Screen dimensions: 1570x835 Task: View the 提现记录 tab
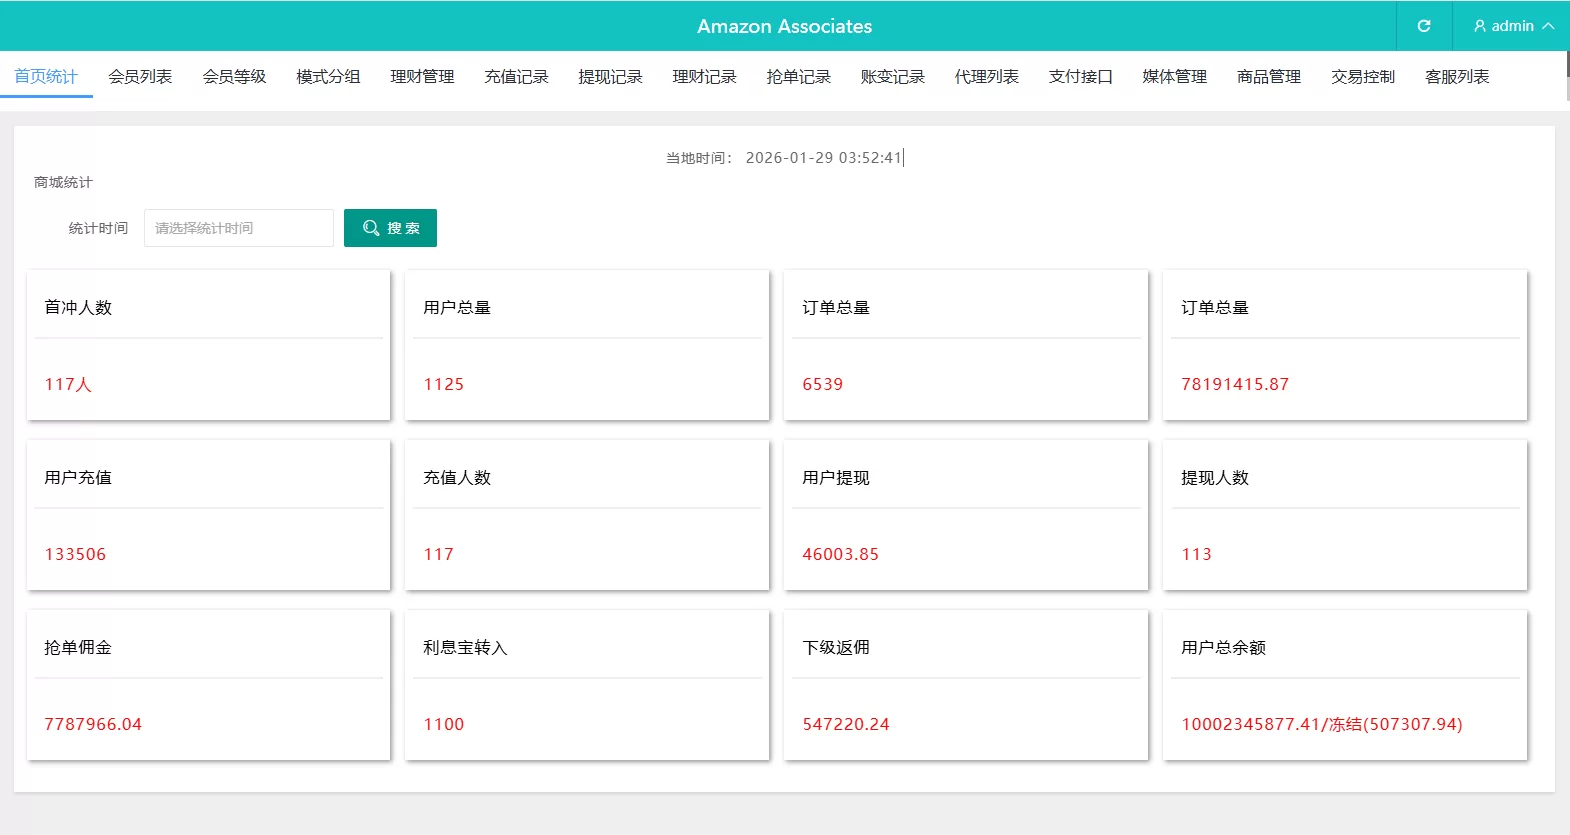[610, 77]
